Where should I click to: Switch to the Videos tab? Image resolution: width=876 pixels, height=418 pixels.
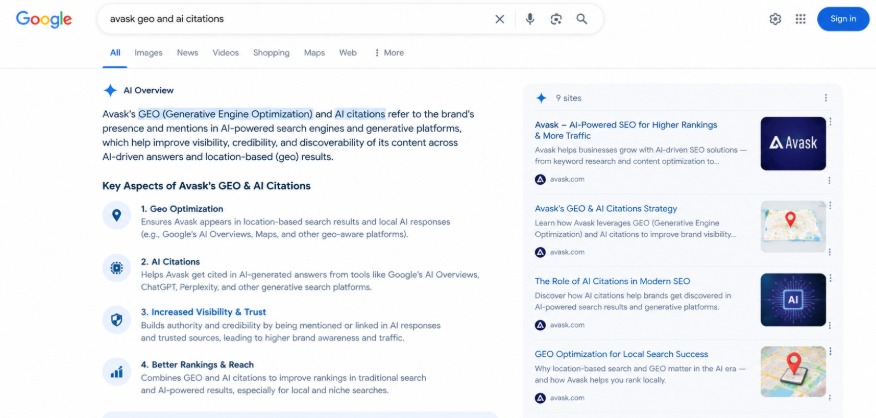(x=225, y=53)
